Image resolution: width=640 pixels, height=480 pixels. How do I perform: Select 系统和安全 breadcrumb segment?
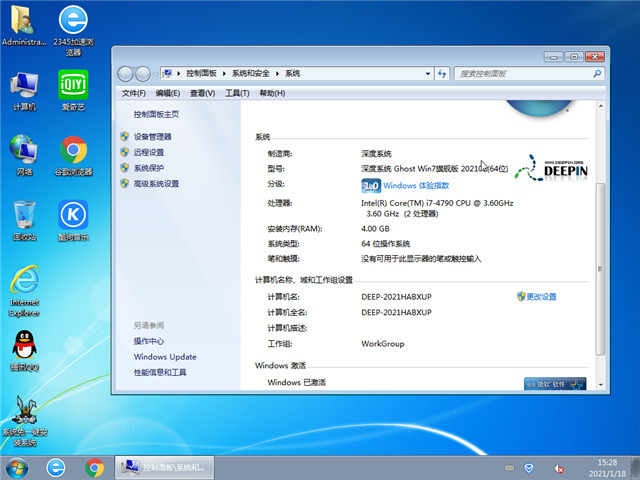(251, 73)
